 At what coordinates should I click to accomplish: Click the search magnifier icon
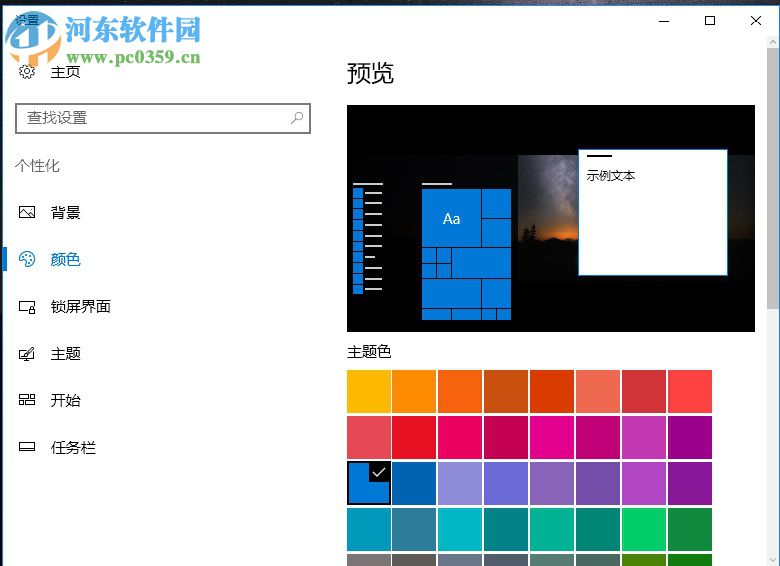point(297,118)
